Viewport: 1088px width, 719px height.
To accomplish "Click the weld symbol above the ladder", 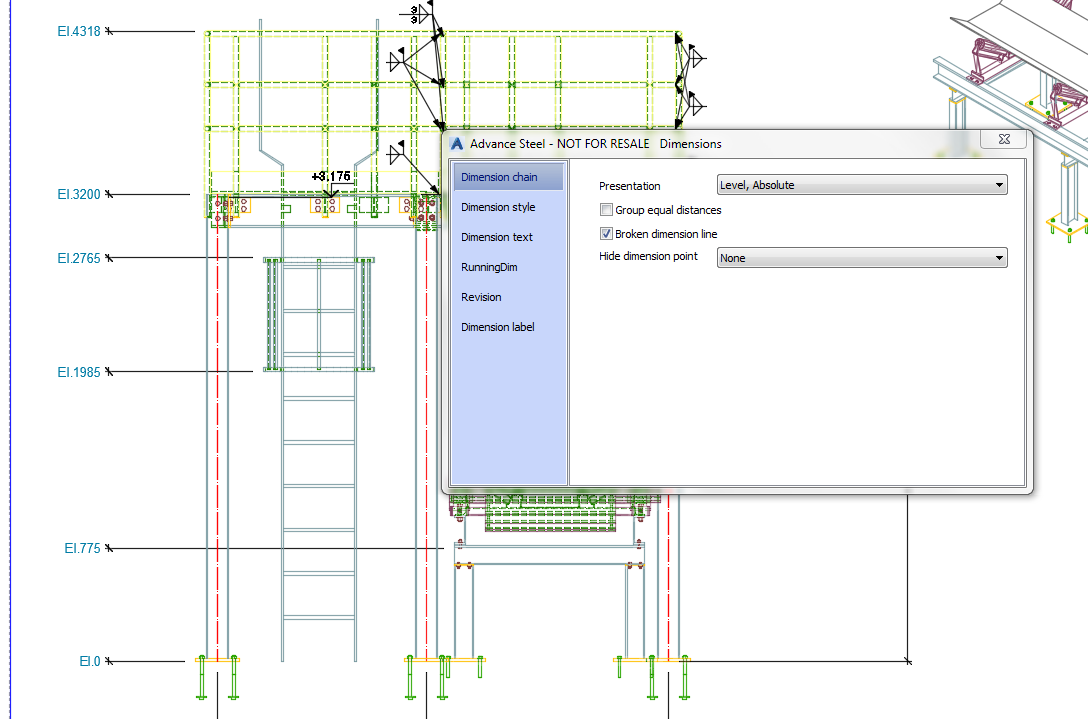I will [x=396, y=152].
